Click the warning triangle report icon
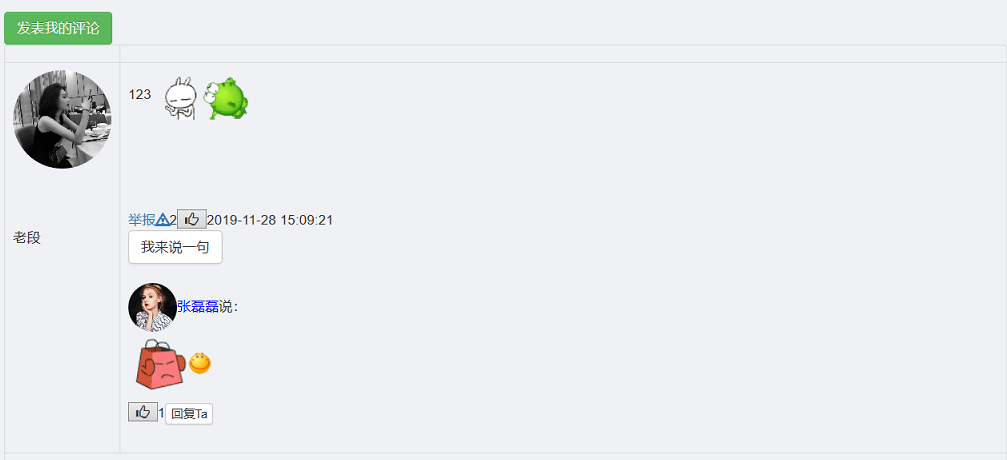This screenshot has height=460, width=1007. point(162,220)
